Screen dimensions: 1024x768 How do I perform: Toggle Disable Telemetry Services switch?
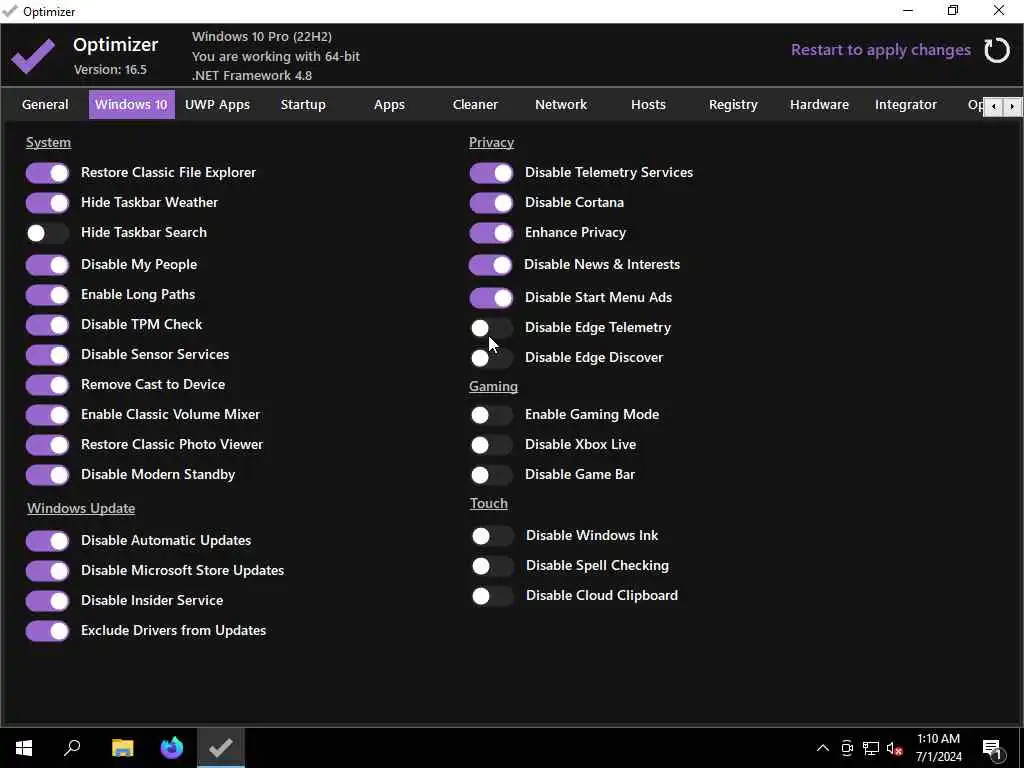491,173
